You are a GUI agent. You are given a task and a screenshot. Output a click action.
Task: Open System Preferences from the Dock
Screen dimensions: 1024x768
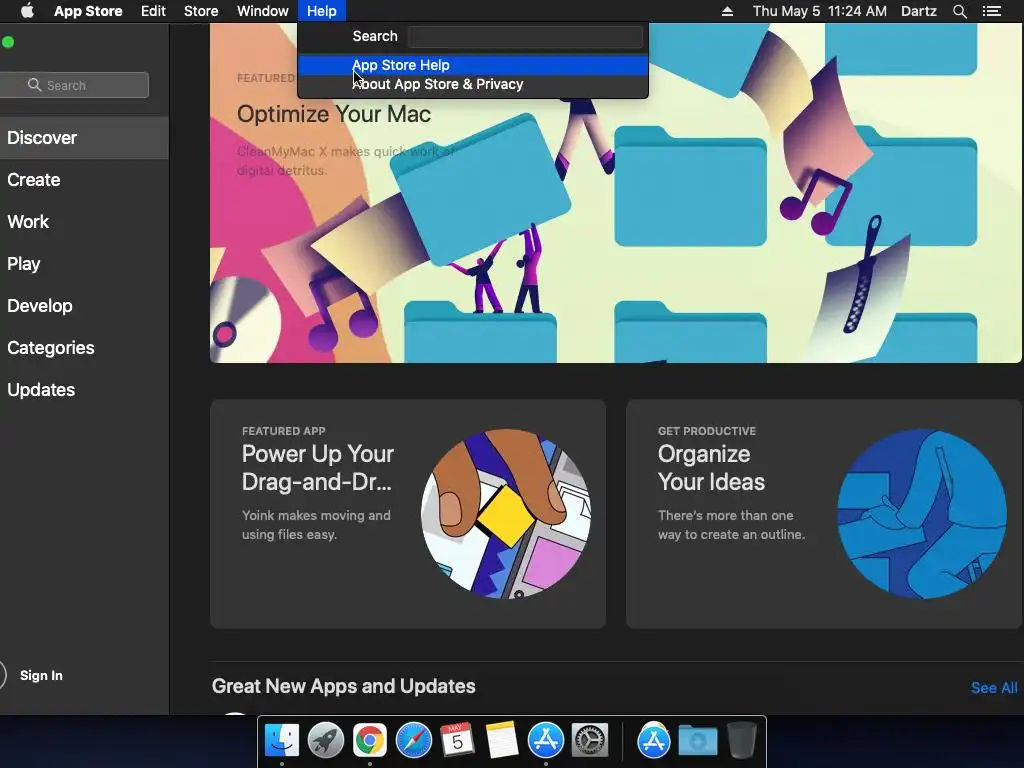point(590,741)
